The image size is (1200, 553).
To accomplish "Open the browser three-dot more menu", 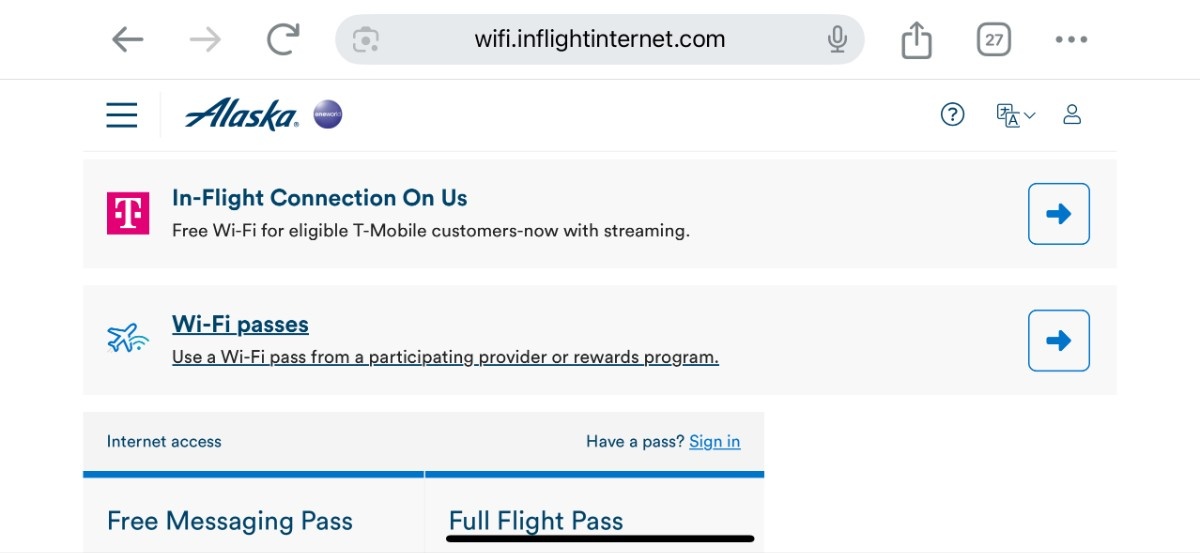I will point(1071,40).
